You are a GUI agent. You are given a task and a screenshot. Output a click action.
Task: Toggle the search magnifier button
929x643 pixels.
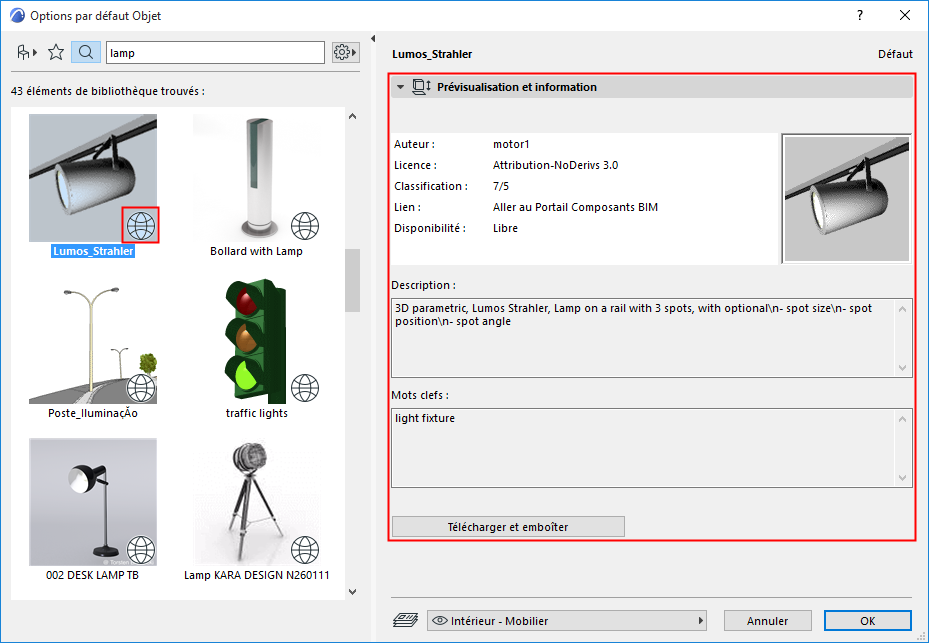[x=86, y=53]
